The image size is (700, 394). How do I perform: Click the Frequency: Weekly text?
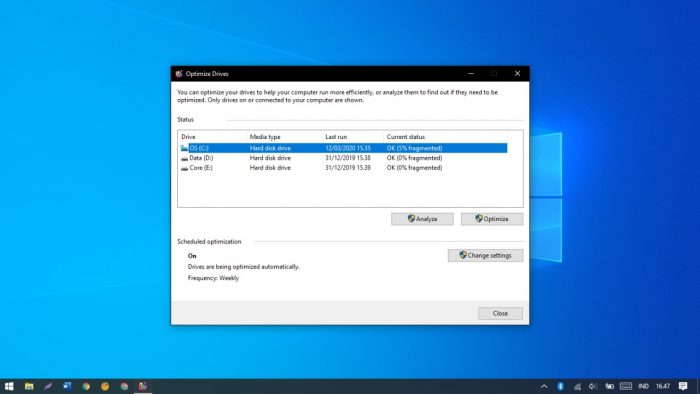[x=213, y=278]
